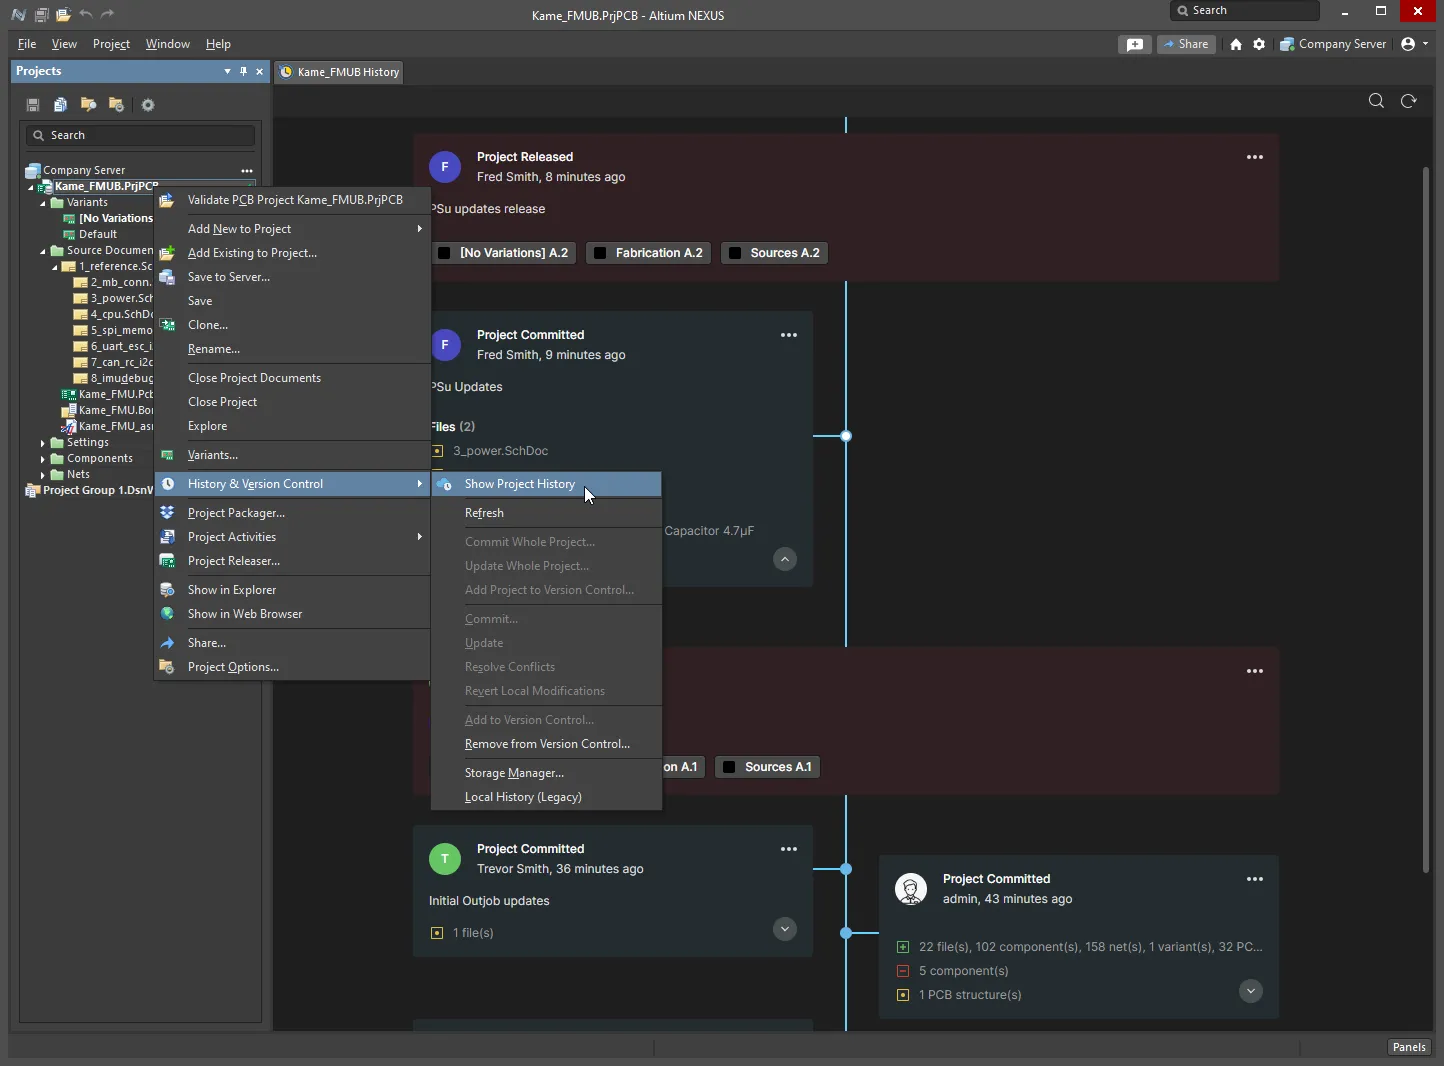Open preferences gear in top bar
Screen dimensions: 1444x1066
(x=1259, y=44)
